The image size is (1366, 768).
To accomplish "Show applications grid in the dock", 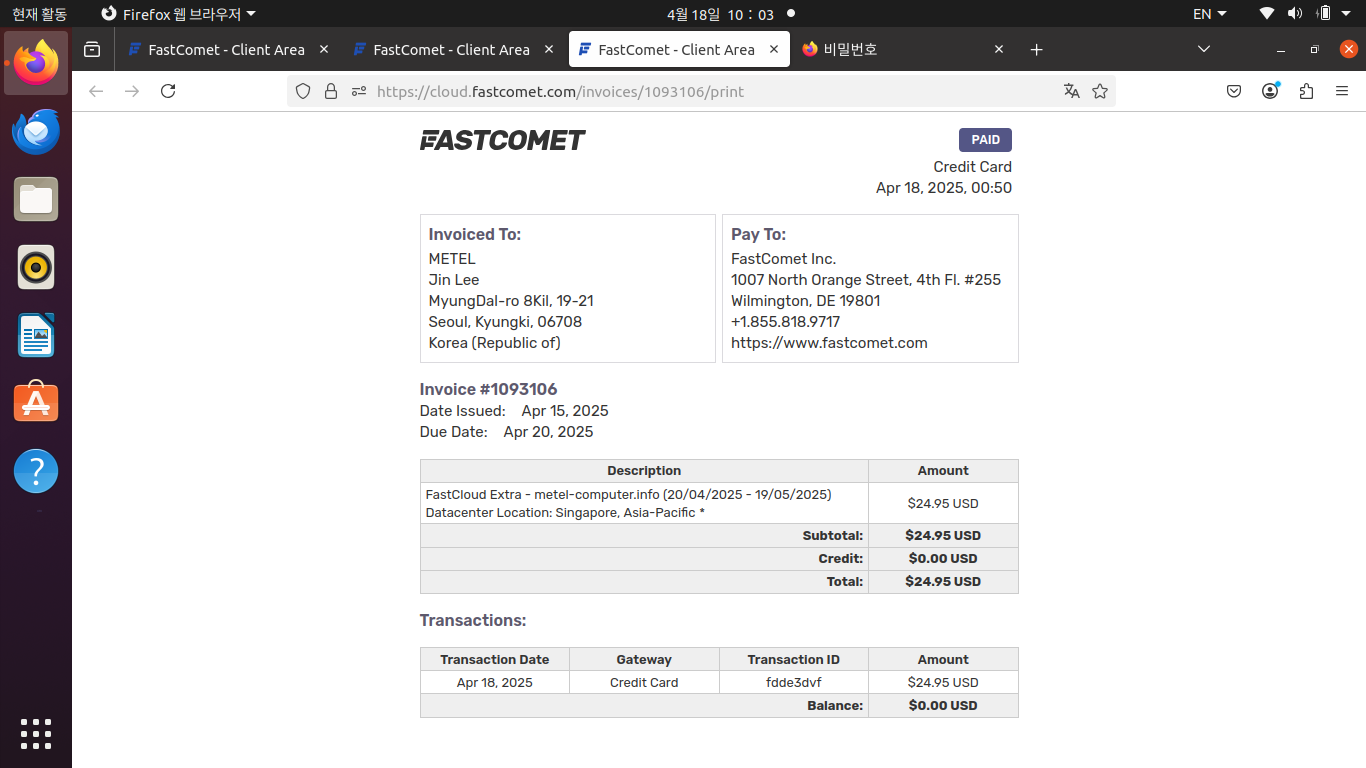I will click(36, 733).
